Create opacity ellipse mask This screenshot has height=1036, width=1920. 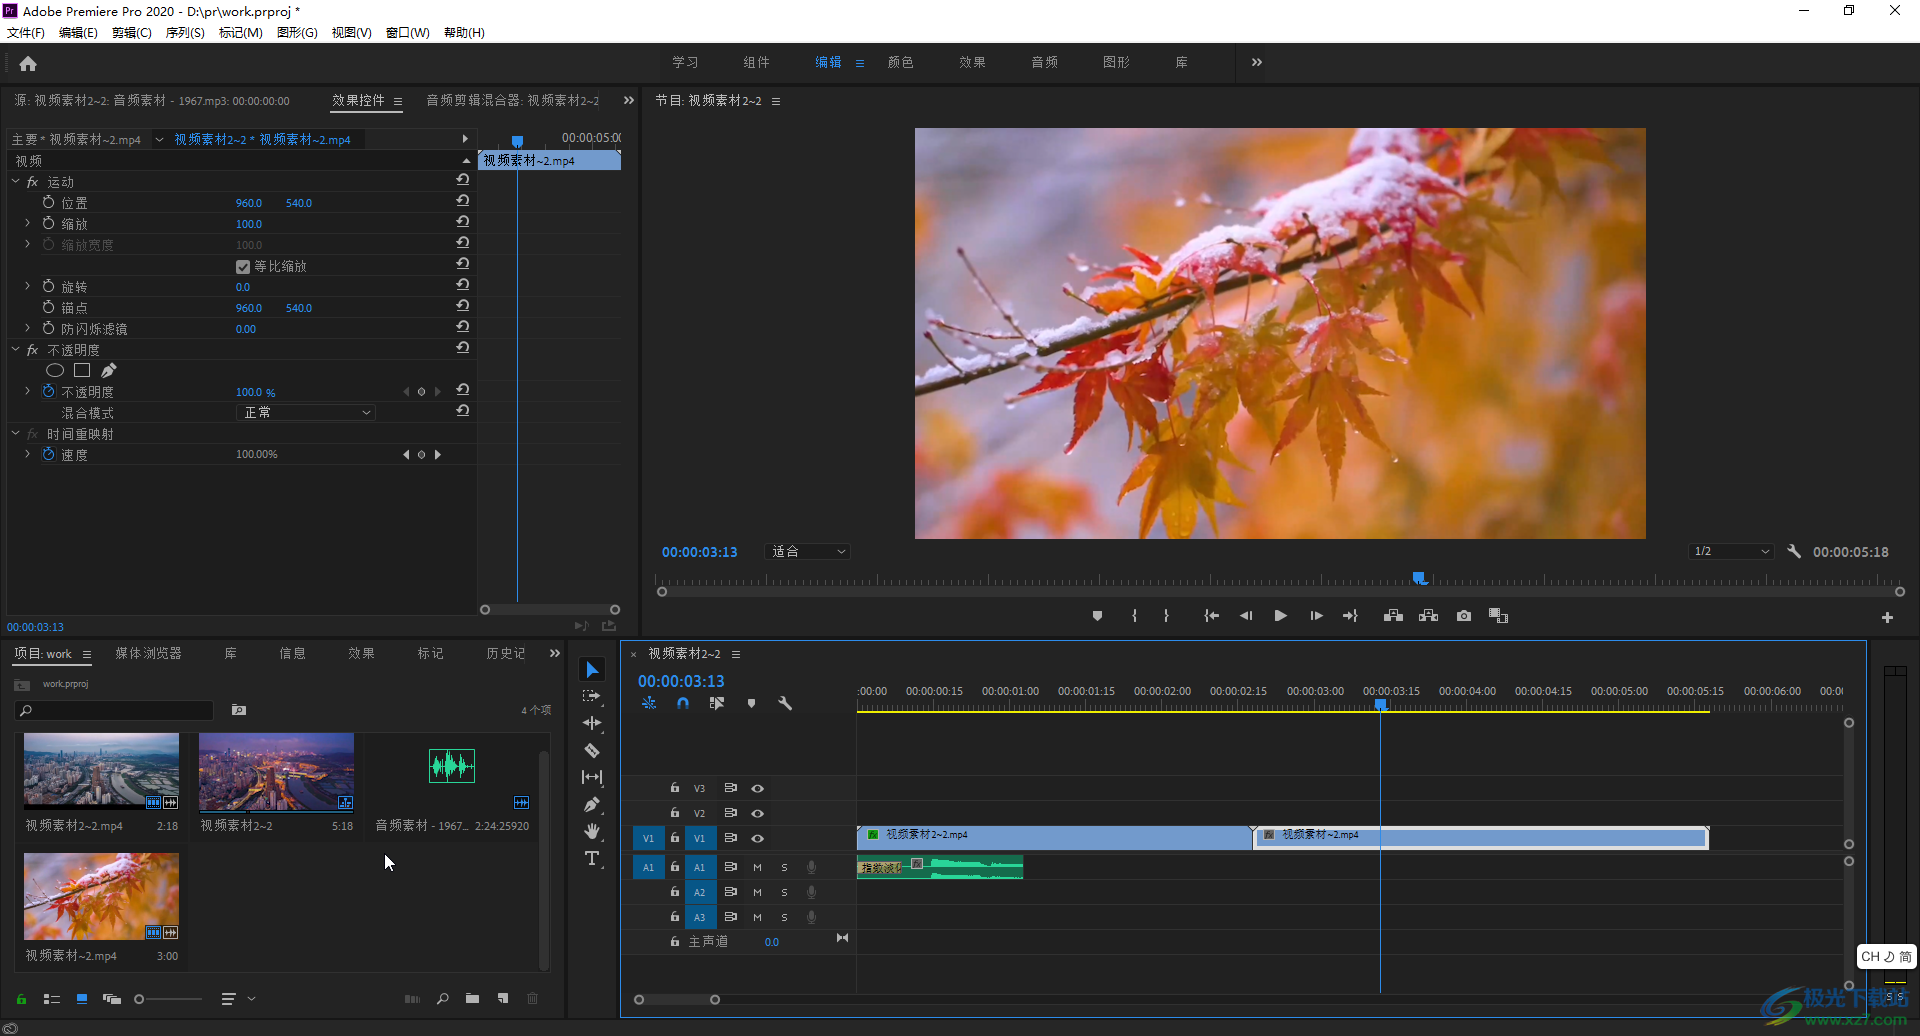point(55,371)
